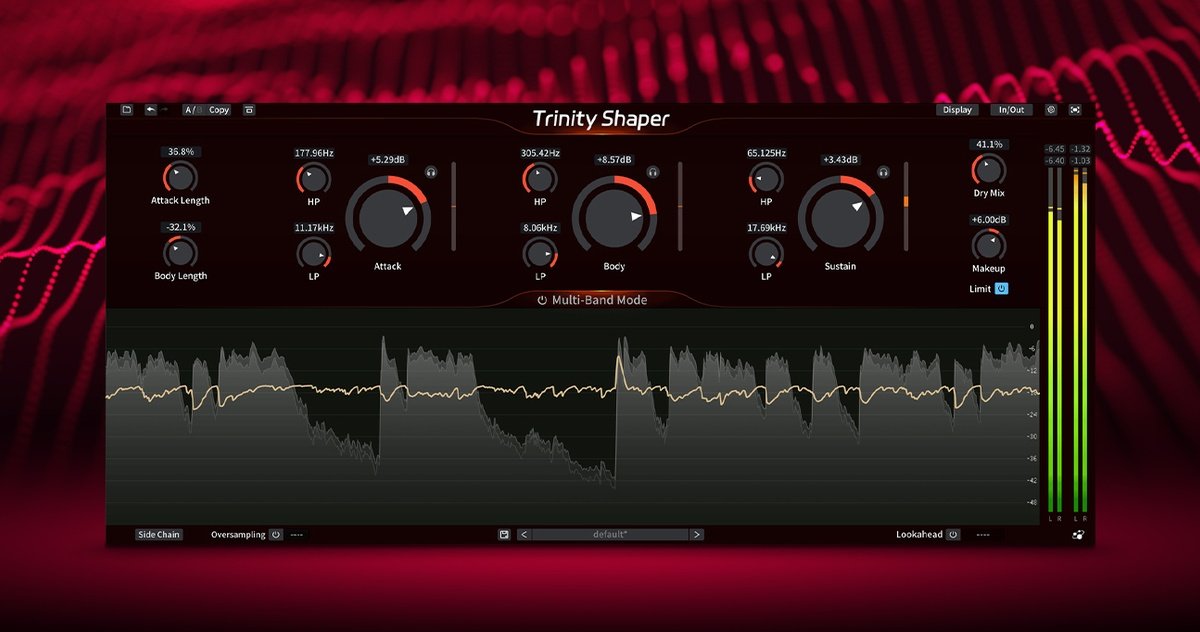Viewport: 1200px width, 632px height.
Task: Switch the A/B comparison state
Action: pyautogui.click(x=192, y=110)
